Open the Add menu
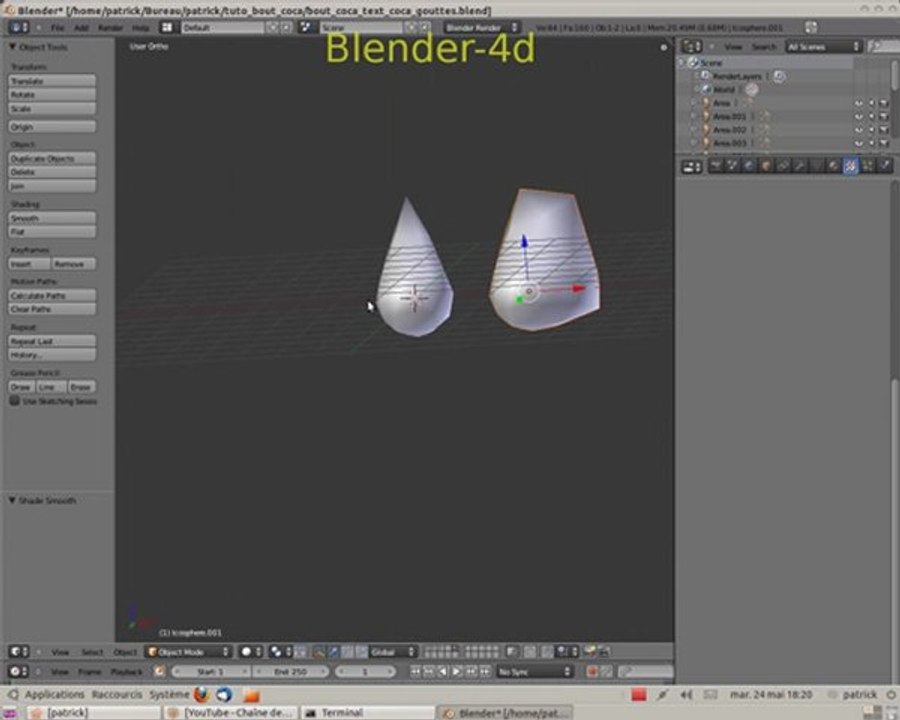 [81, 28]
